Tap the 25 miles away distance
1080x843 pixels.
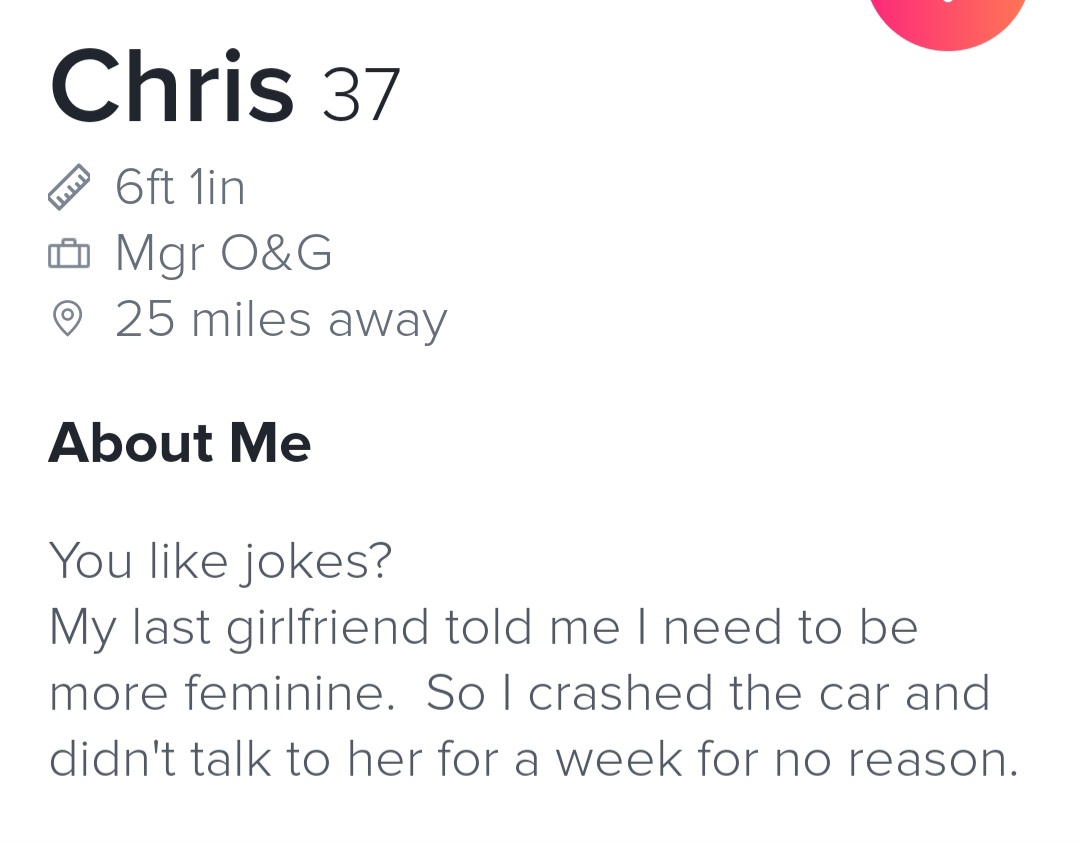coord(281,320)
